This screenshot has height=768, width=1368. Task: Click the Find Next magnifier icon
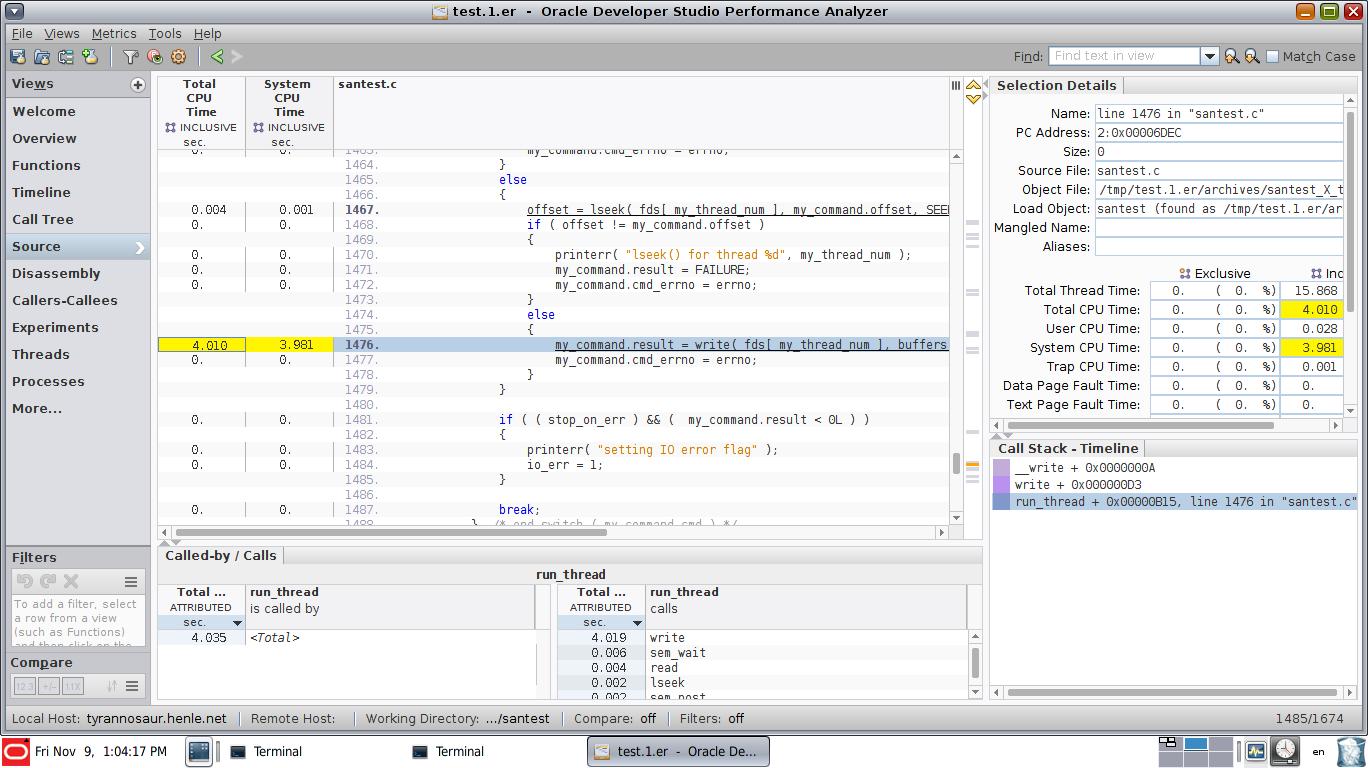click(1252, 57)
